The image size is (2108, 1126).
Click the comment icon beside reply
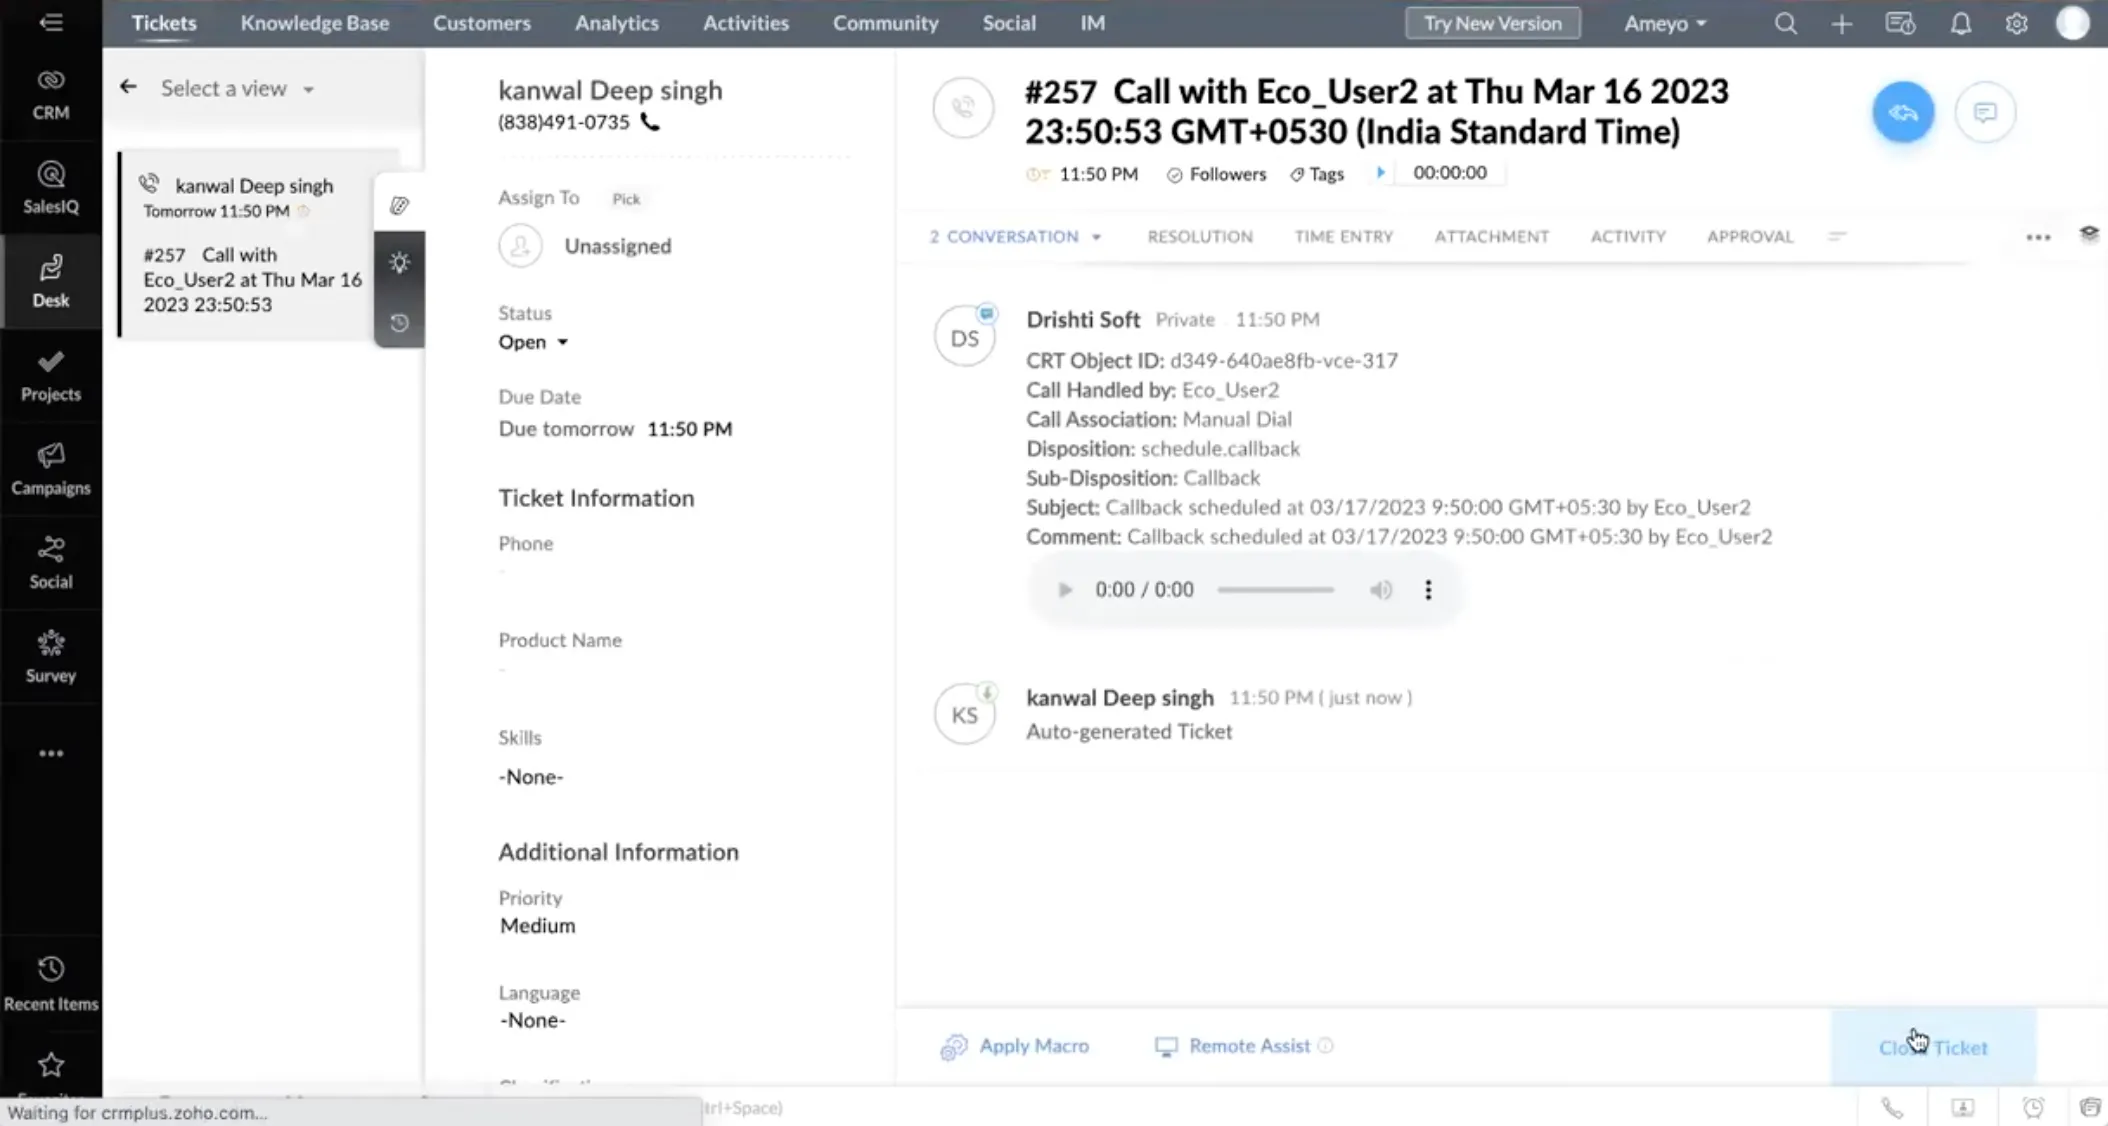pos(1985,112)
